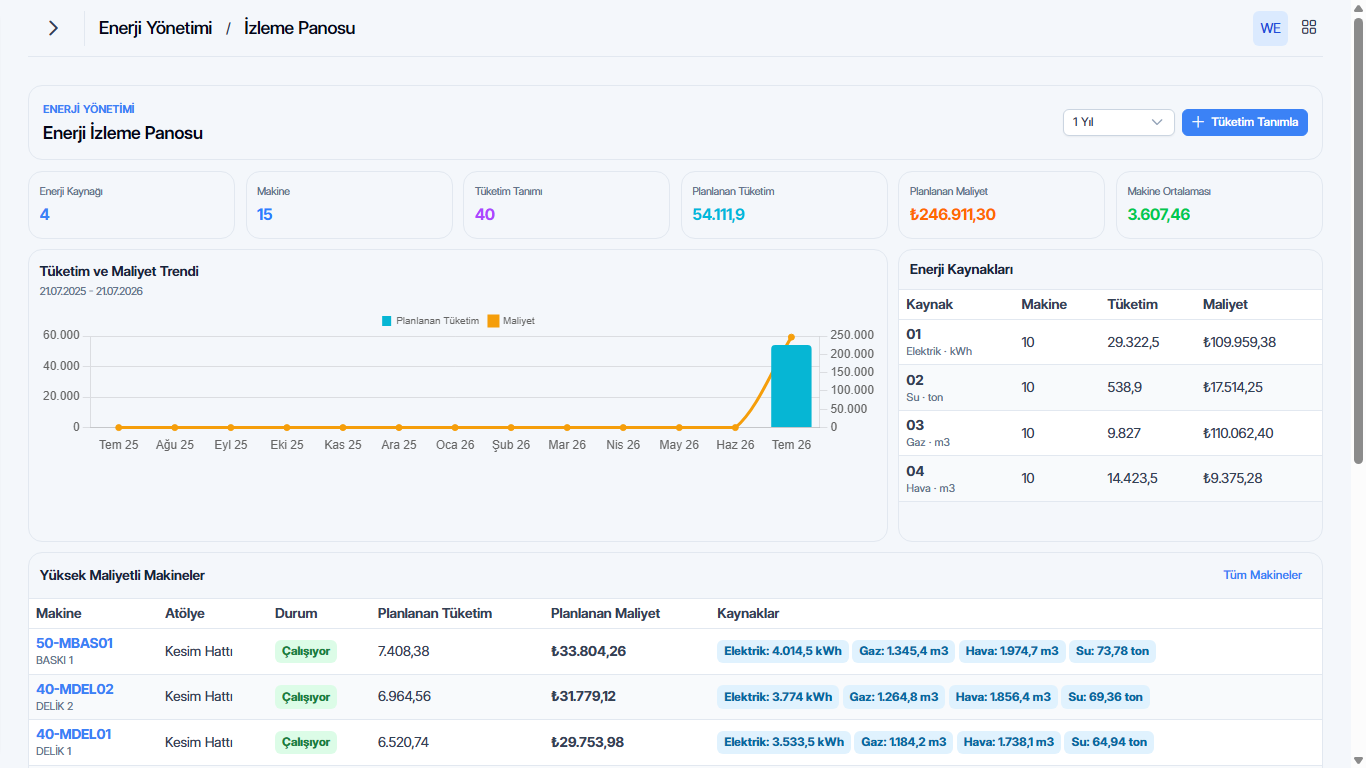Select the İzleme Panosu breadcrumb item

tap(299, 28)
